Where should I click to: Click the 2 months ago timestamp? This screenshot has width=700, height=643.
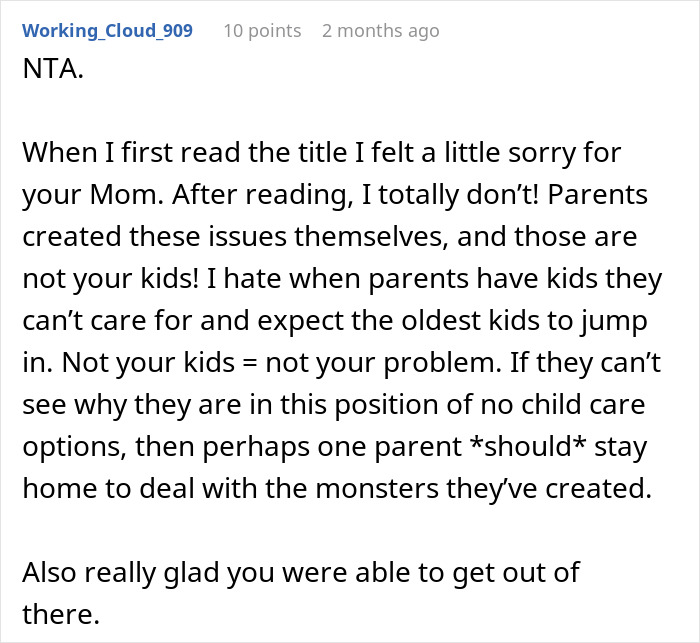[x=381, y=31]
